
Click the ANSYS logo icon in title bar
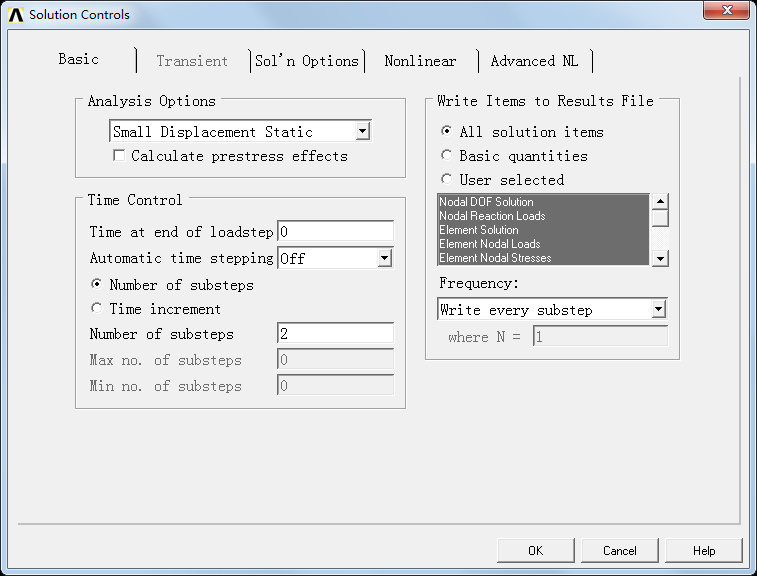(x=15, y=15)
